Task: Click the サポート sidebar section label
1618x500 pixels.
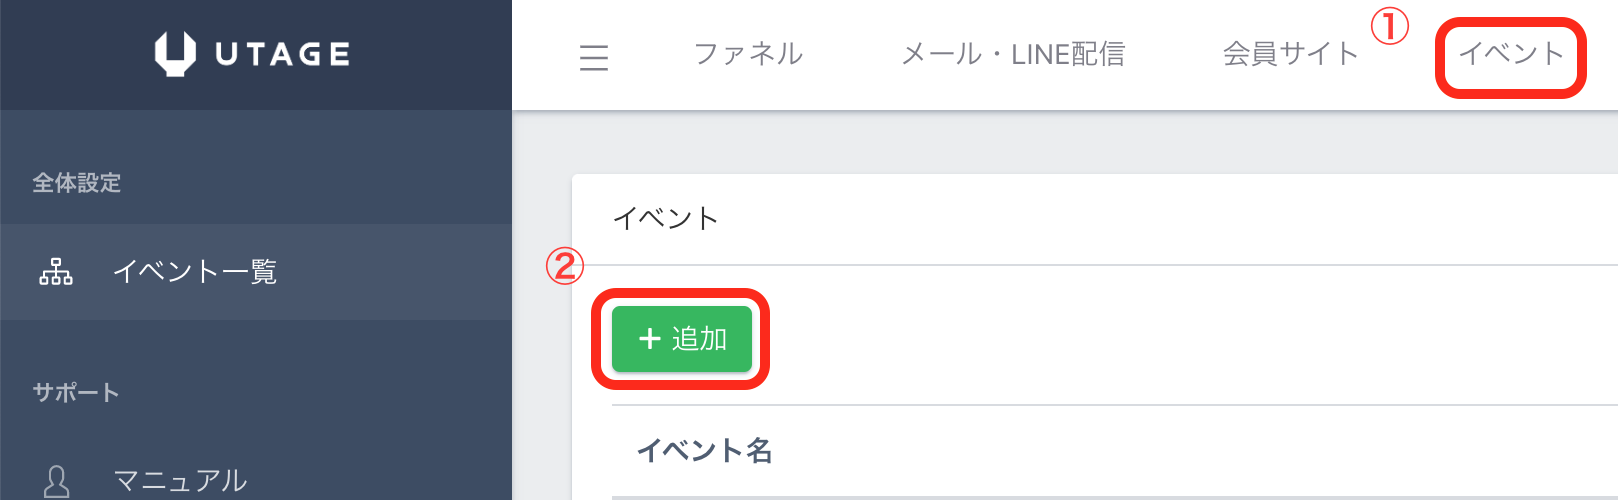Action: [x=76, y=393]
